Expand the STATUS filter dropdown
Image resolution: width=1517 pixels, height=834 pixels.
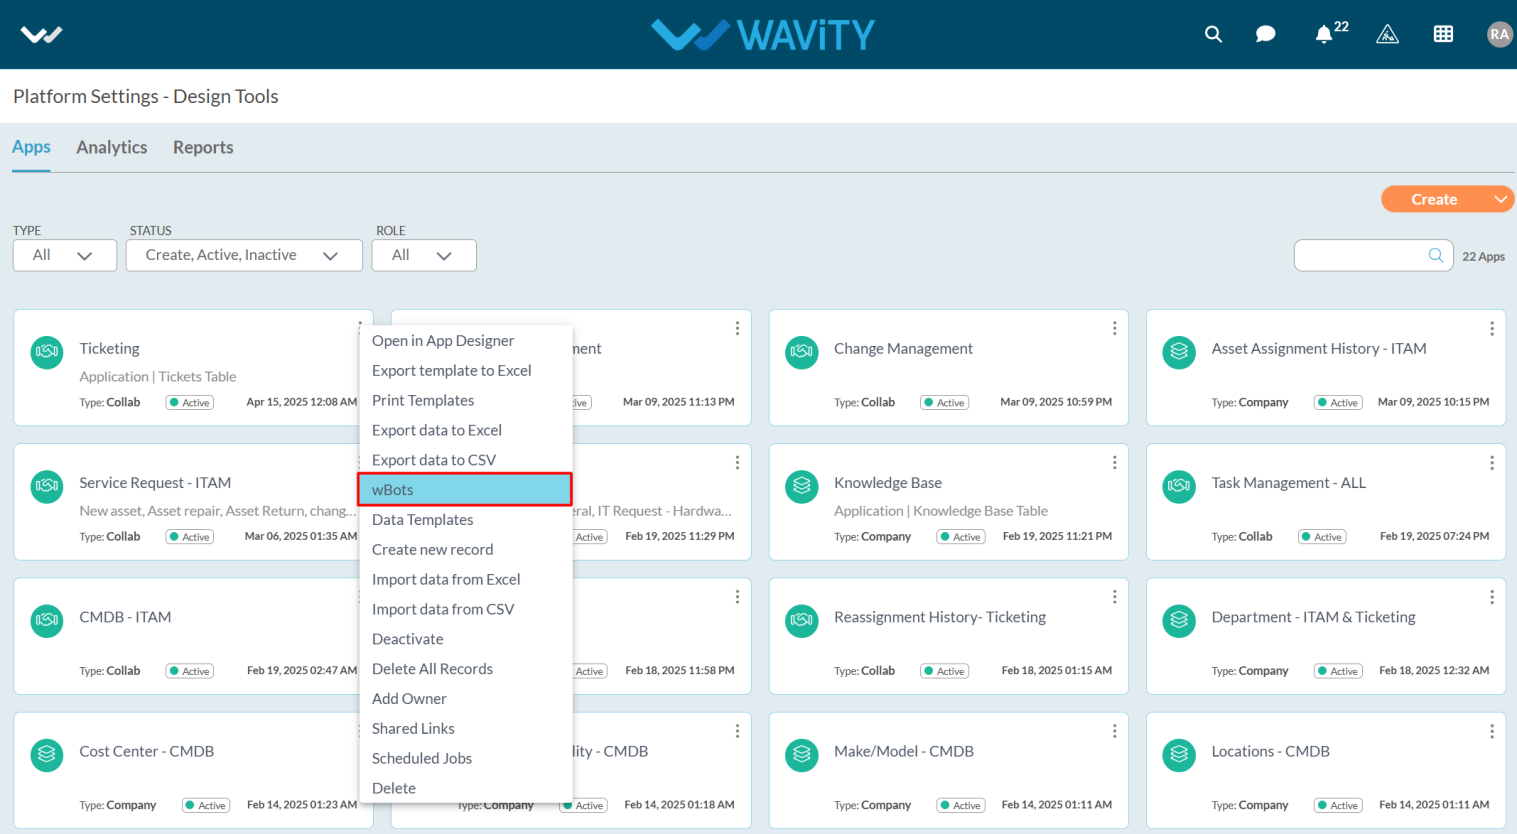pos(244,255)
